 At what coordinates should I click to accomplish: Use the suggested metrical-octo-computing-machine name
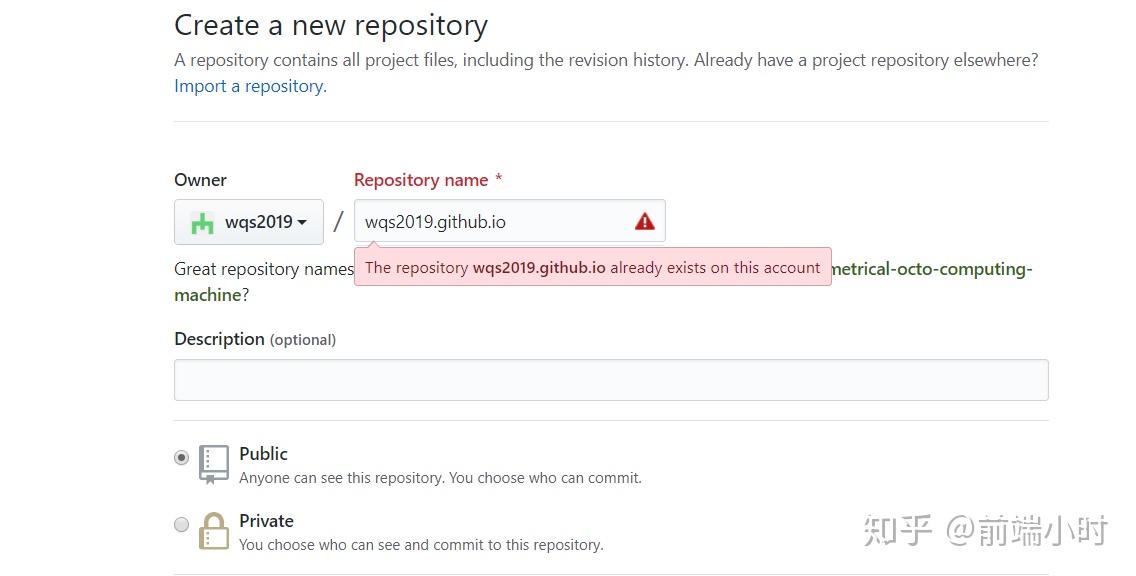930,269
